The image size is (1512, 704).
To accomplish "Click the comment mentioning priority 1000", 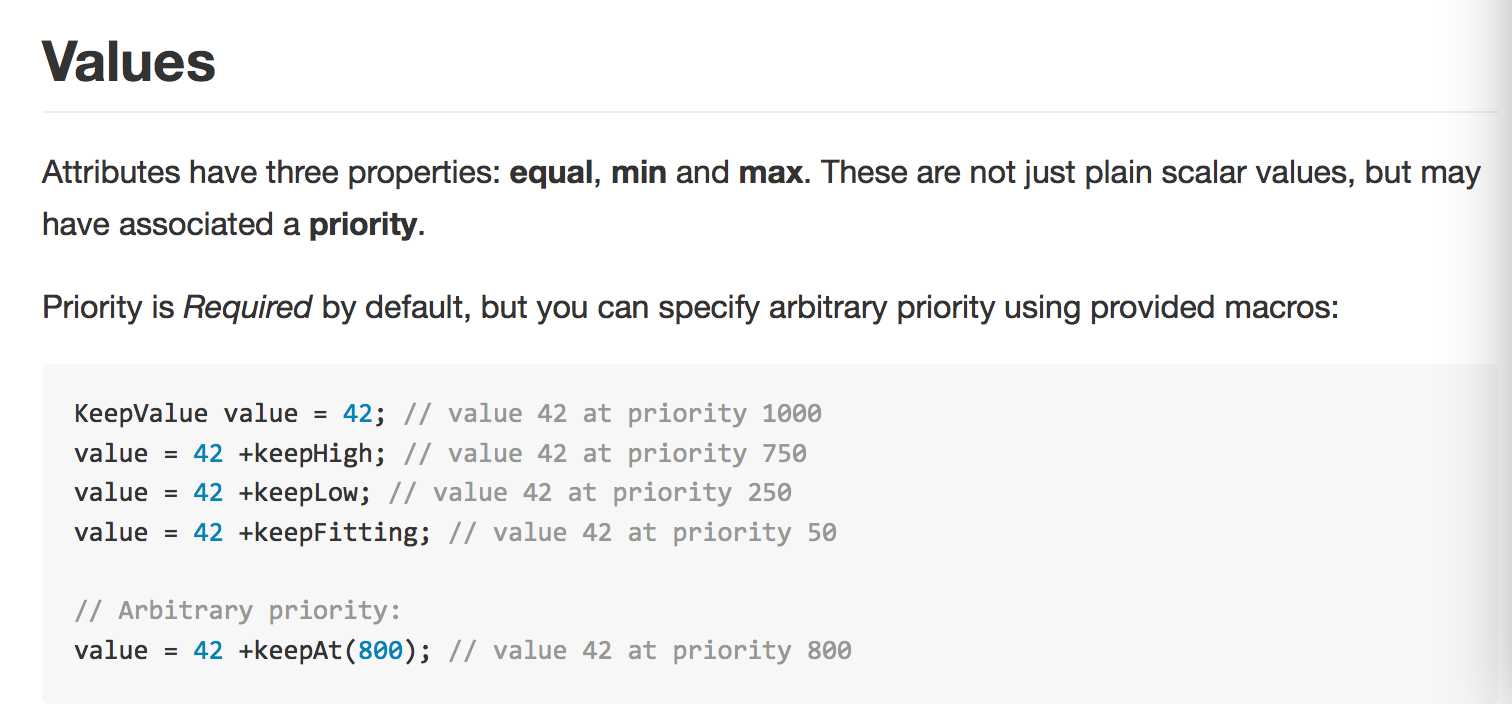I will click(612, 414).
